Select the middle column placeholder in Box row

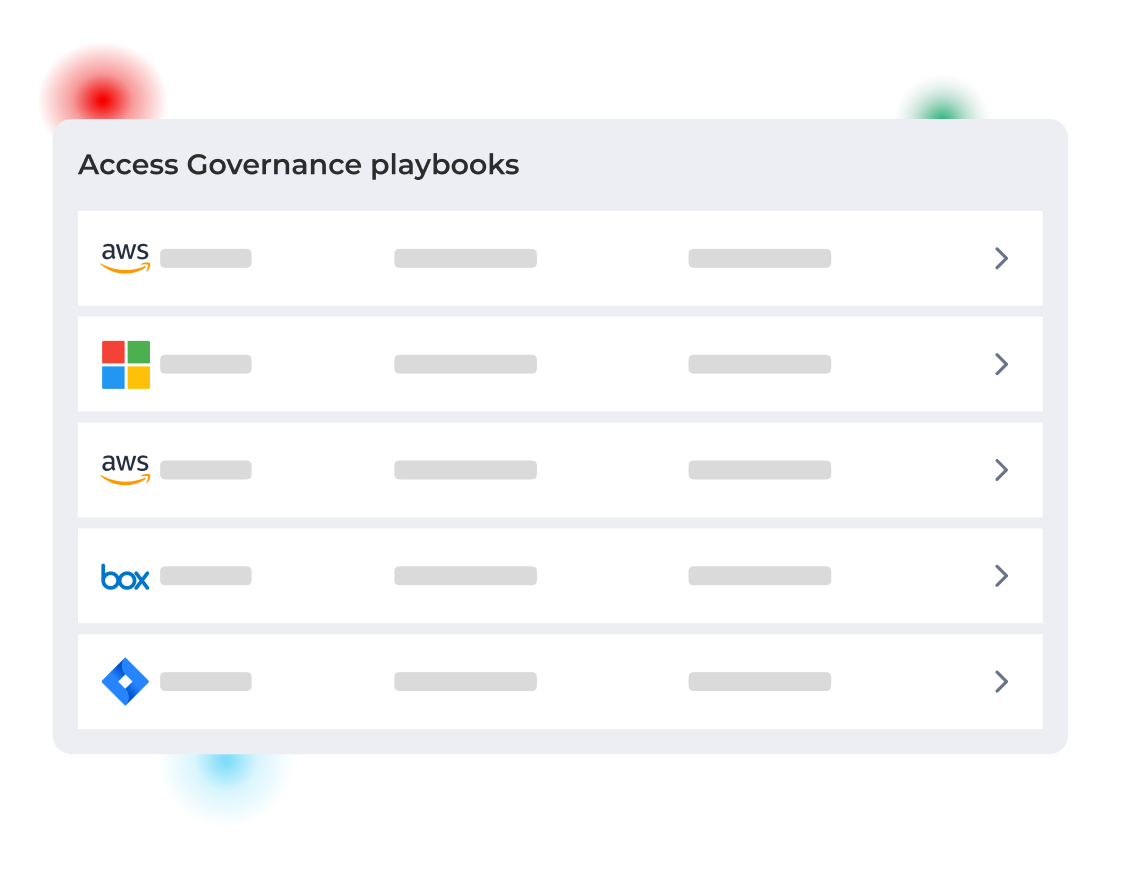[465, 576]
